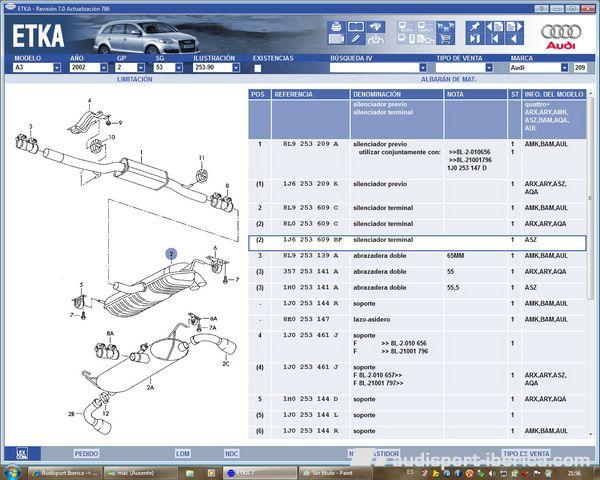Select highlighted row 1J6 253 609 BF
The height and width of the screenshot is (480, 600).
click(417, 243)
